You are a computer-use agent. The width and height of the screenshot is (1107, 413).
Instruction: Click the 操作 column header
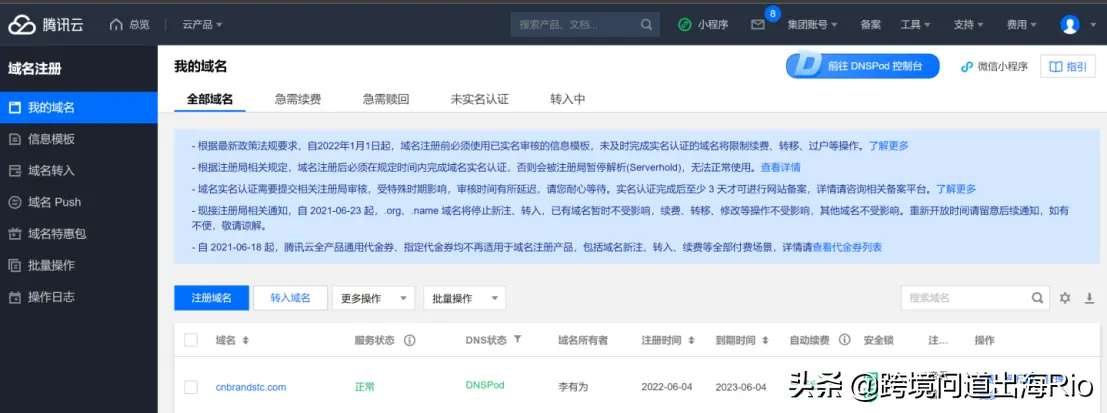coord(985,340)
